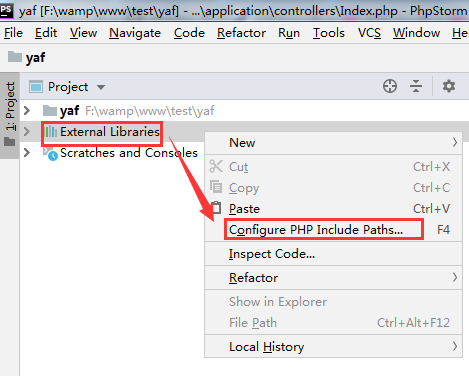Open the Project view dropdown arrow

pos(101,87)
